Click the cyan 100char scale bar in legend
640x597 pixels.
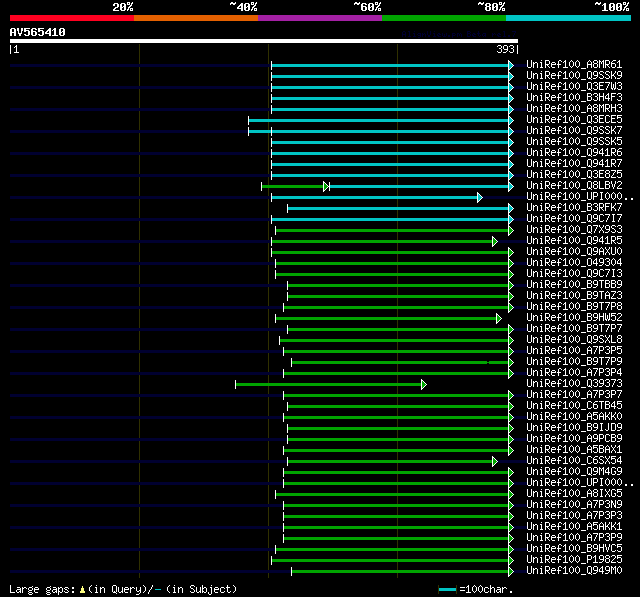(447, 589)
